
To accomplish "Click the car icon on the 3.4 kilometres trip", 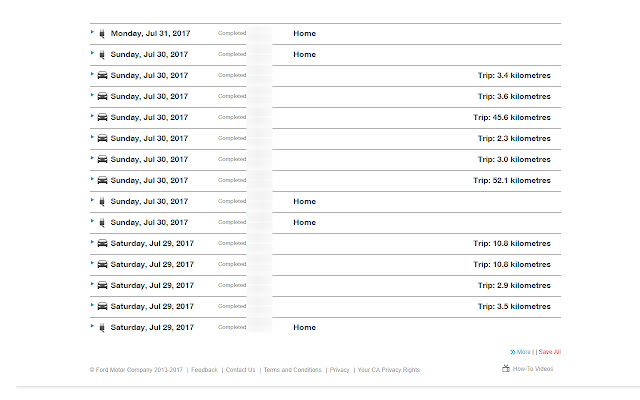I will (102, 75).
